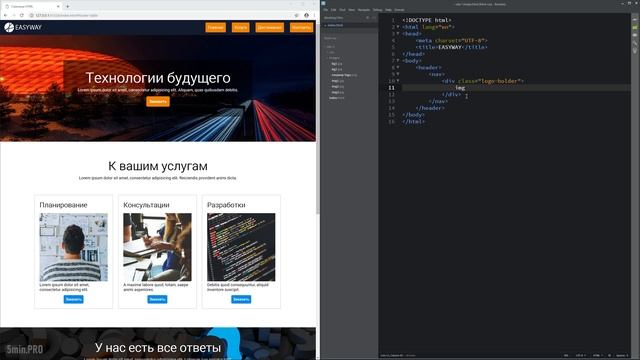Click Заказать button under Разработки card
The image size is (640, 360).
point(241,299)
